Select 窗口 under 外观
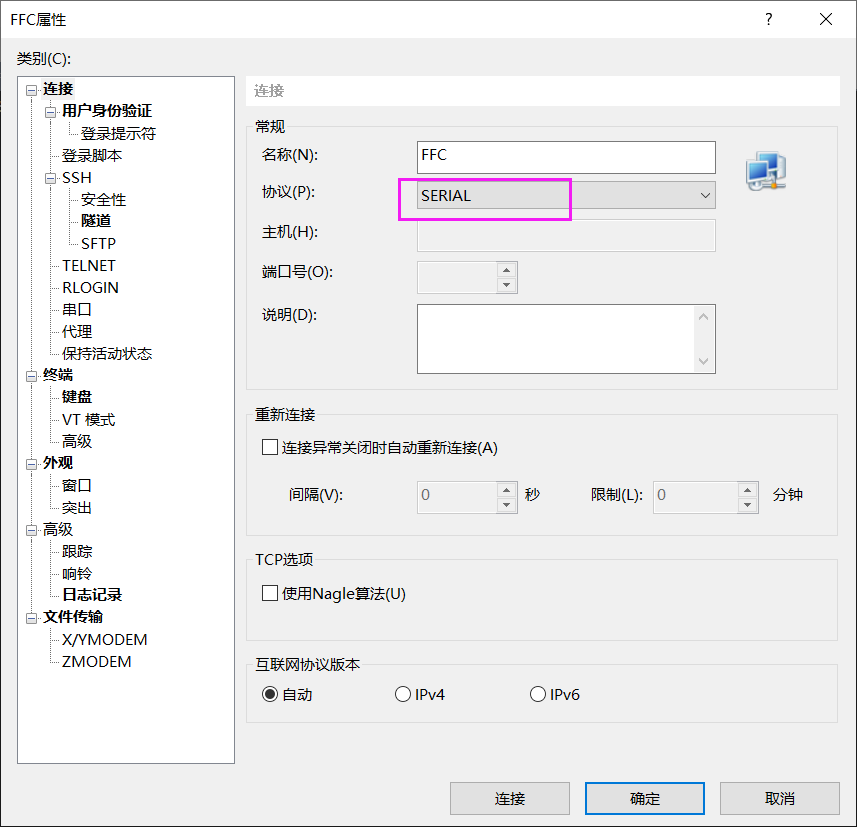Screen dimensions: 857x827 click(x=77, y=485)
